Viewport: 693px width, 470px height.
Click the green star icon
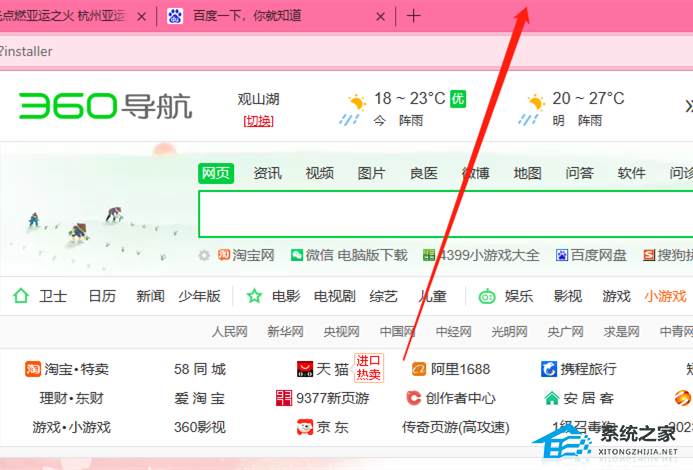pyautogui.click(x=255, y=295)
